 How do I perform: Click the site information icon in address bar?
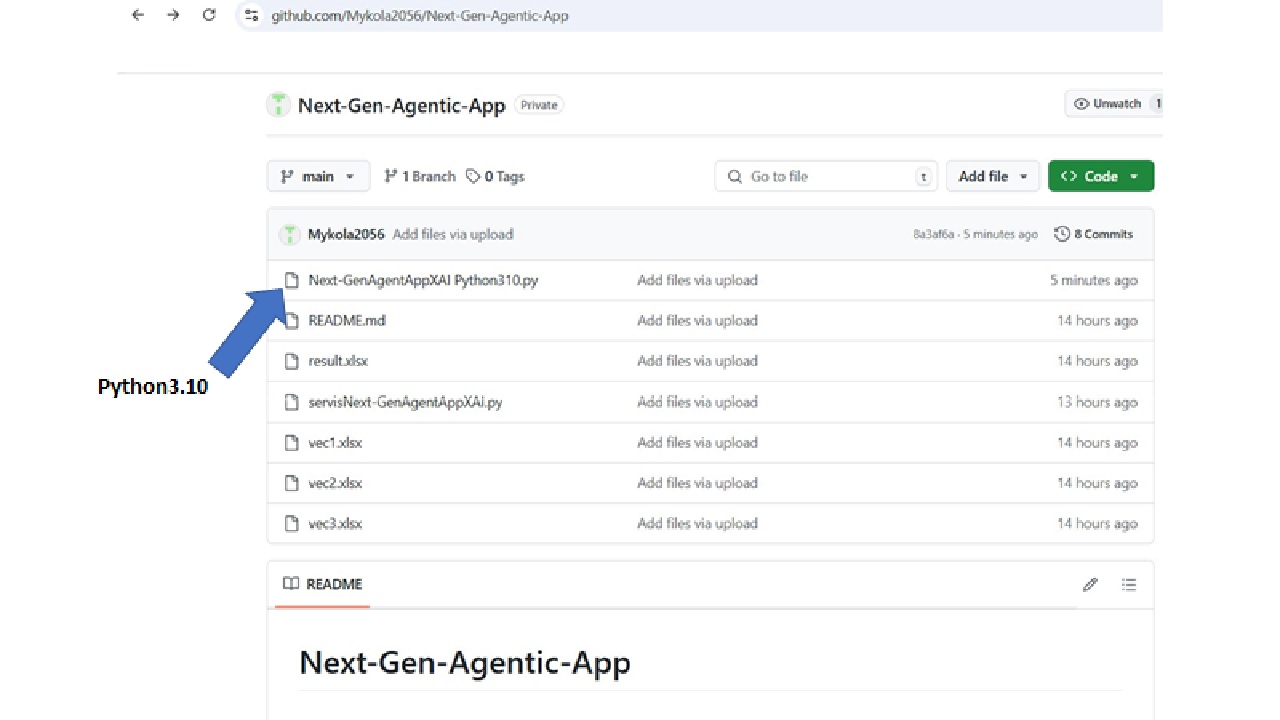pos(251,16)
